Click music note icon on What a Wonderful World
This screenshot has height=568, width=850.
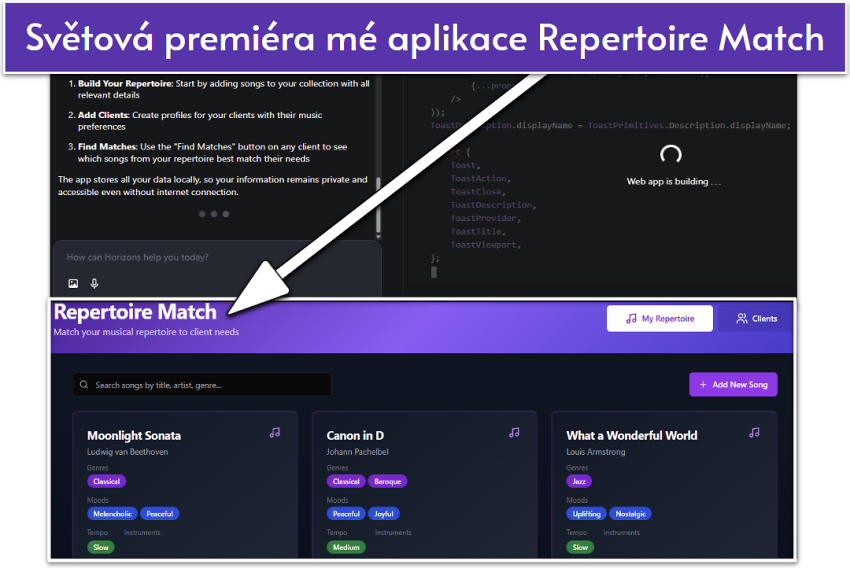(x=755, y=433)
